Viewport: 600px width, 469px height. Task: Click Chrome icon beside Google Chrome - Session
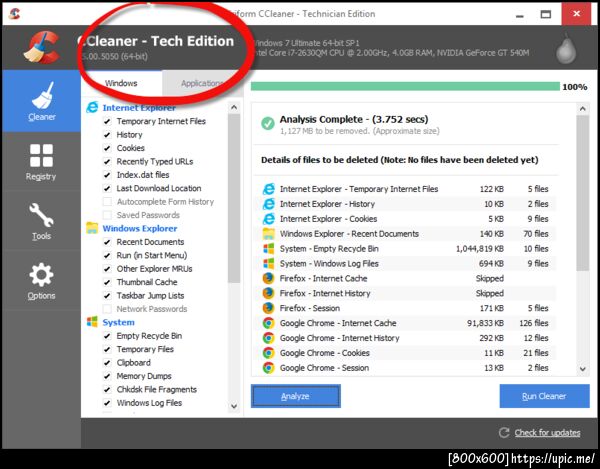tap(269, 368)
